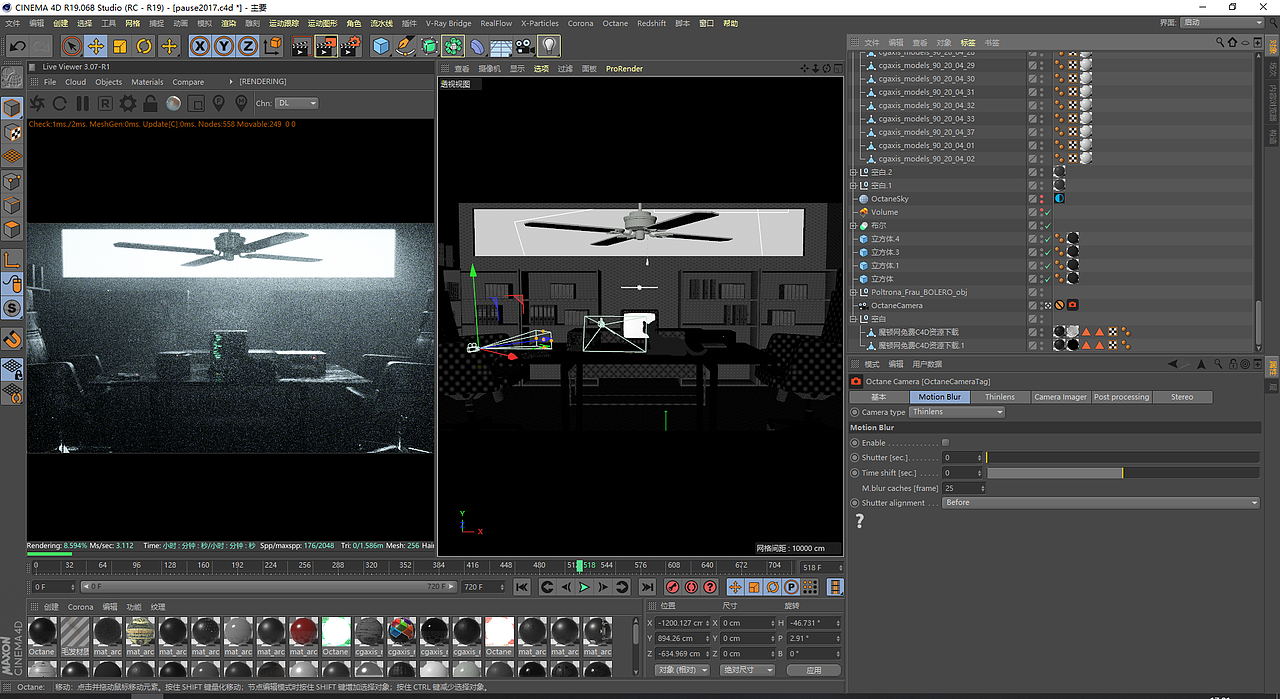This screenshot has width=1280, height=699.
Task: Select the OctaneSky object
Action: [889, 199]
